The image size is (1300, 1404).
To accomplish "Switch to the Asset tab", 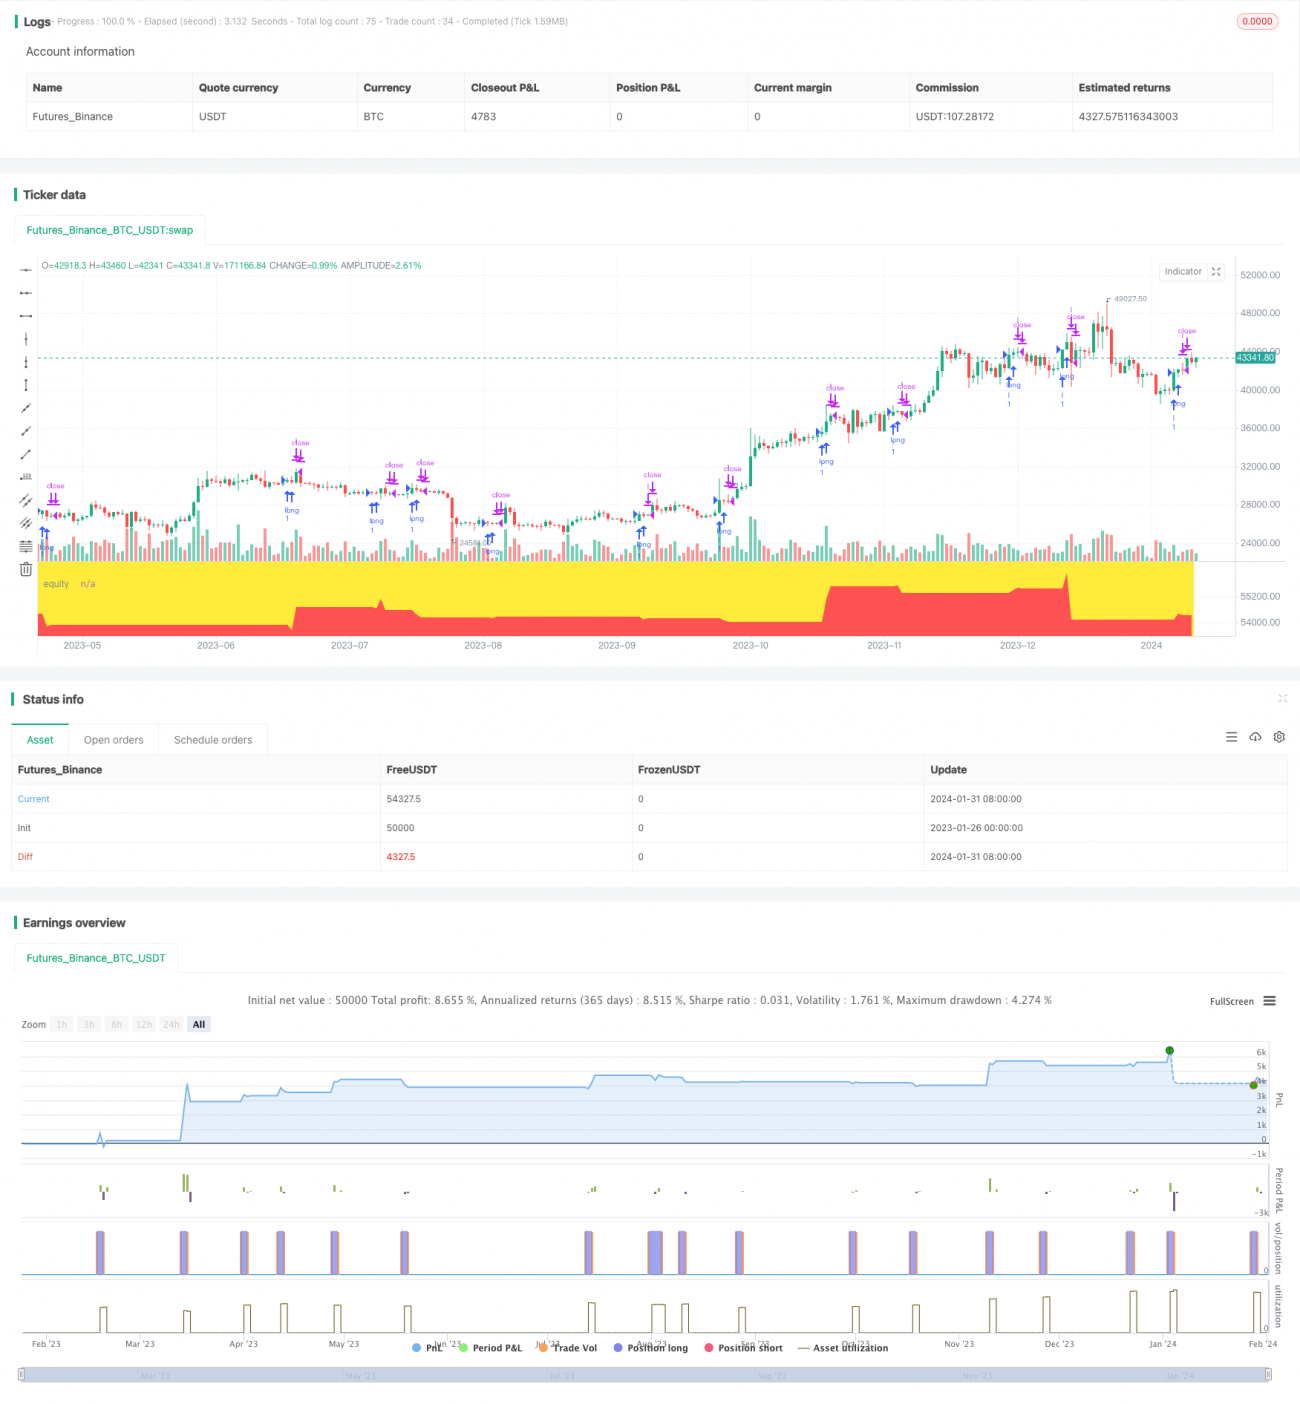I will tap(40, 740).
